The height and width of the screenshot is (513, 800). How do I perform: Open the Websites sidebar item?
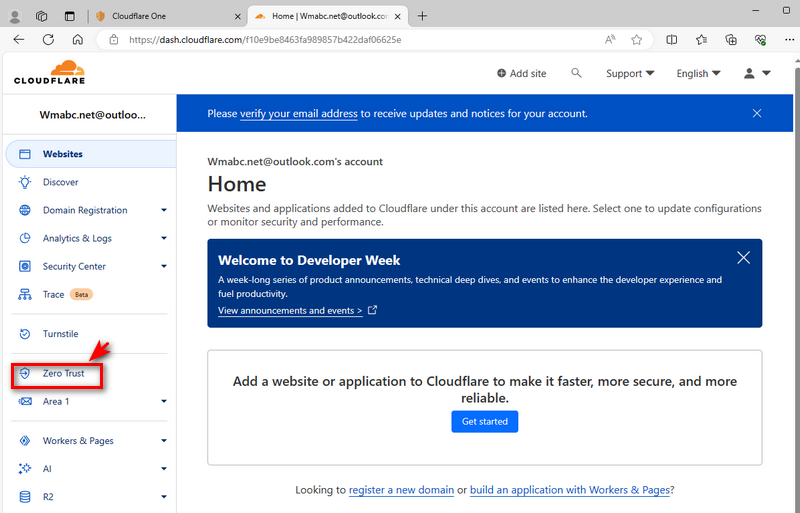click(91, 154)
